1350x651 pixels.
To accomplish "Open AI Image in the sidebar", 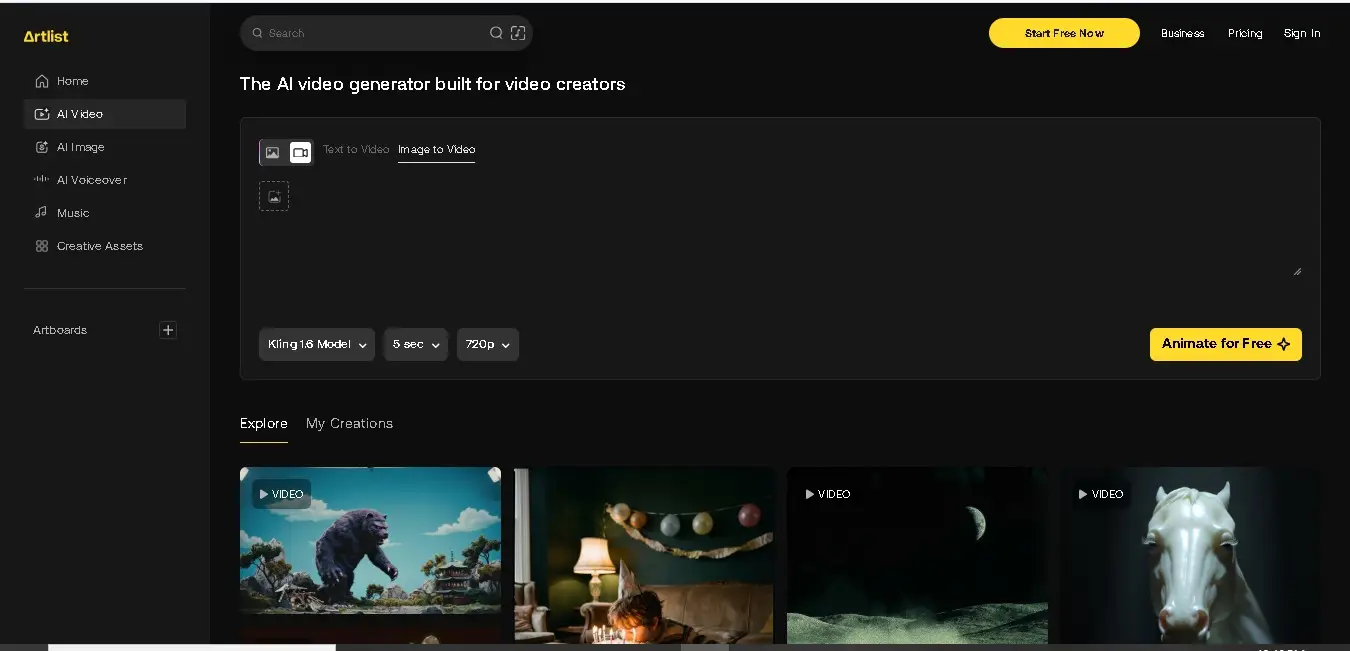I will [x=80, y=147].
